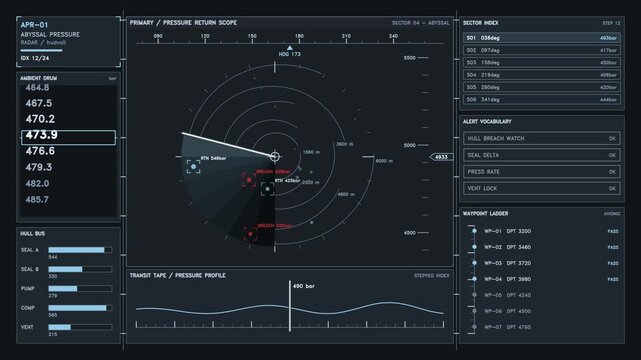This screenshot has width=641, height=360.
Task: Click the SEAL A level bar
Action: point(80,250)
